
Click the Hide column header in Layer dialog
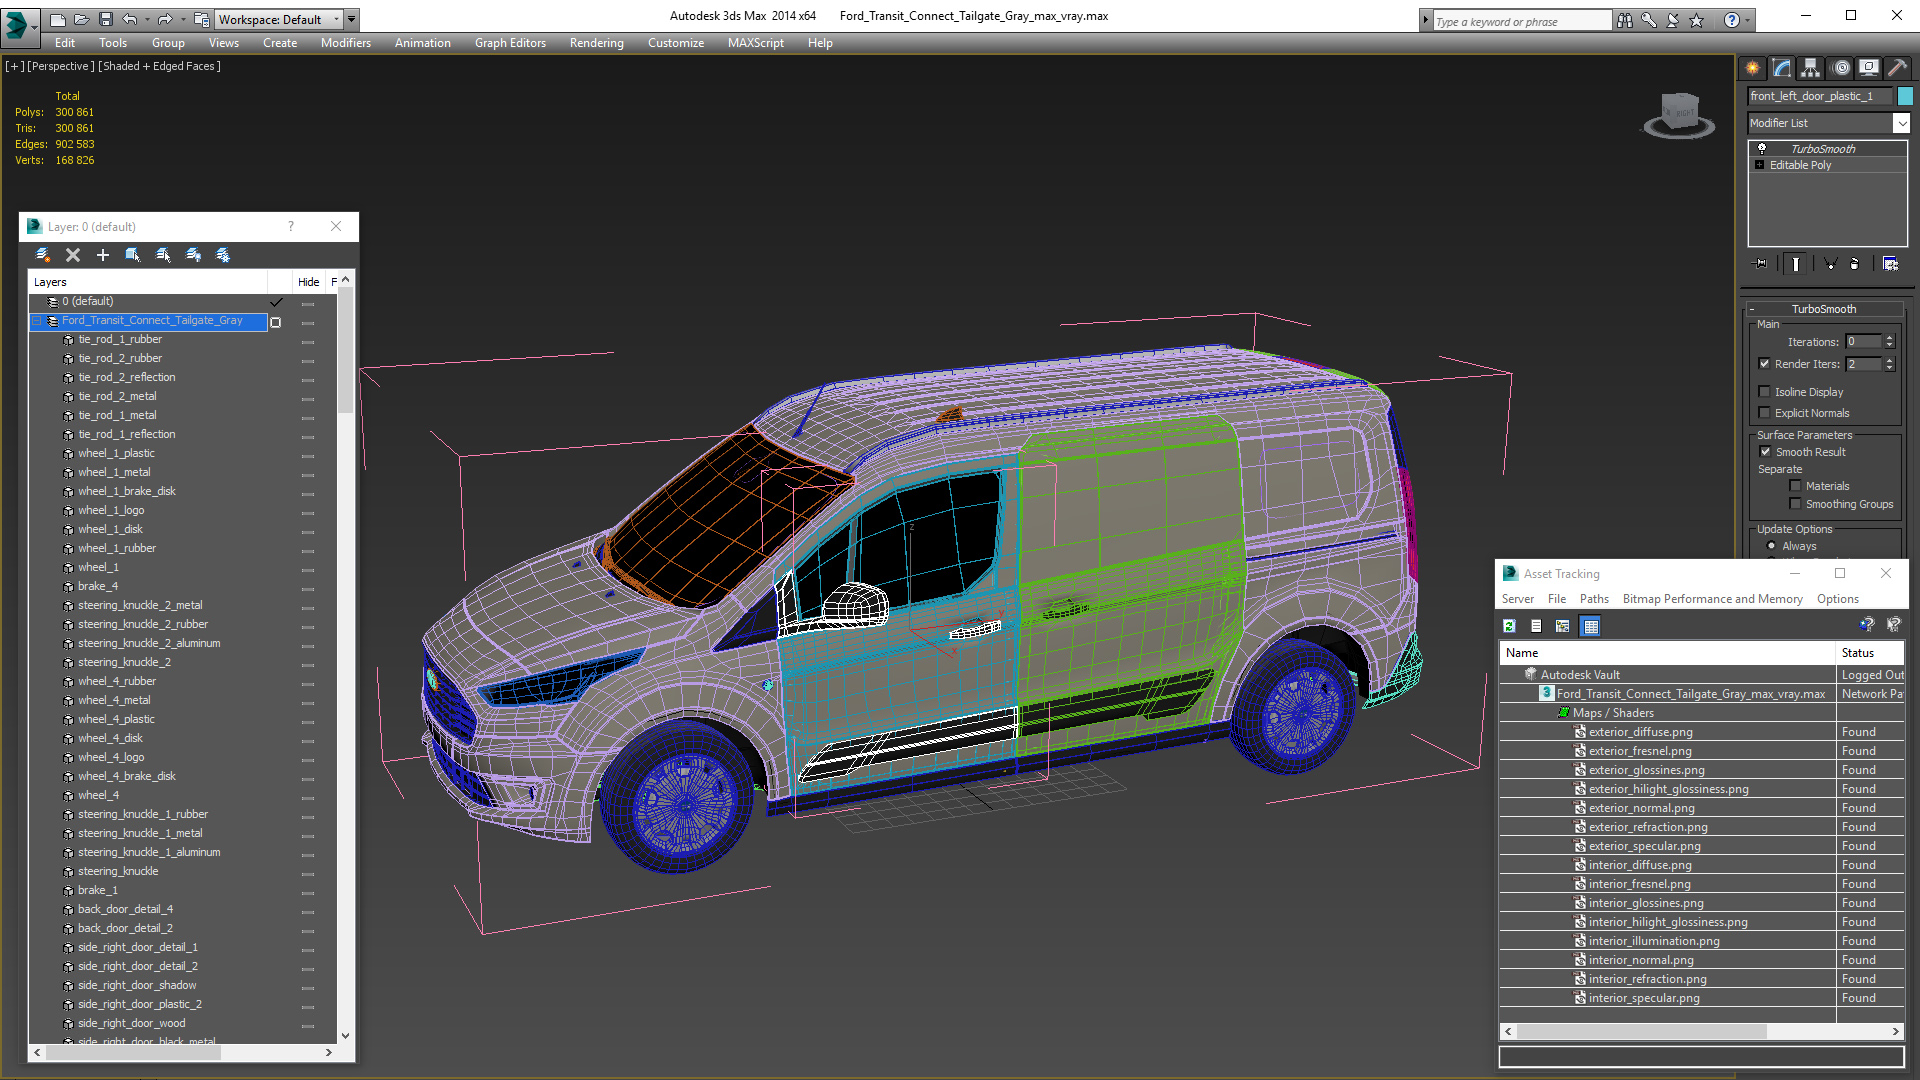pos(308,282)
